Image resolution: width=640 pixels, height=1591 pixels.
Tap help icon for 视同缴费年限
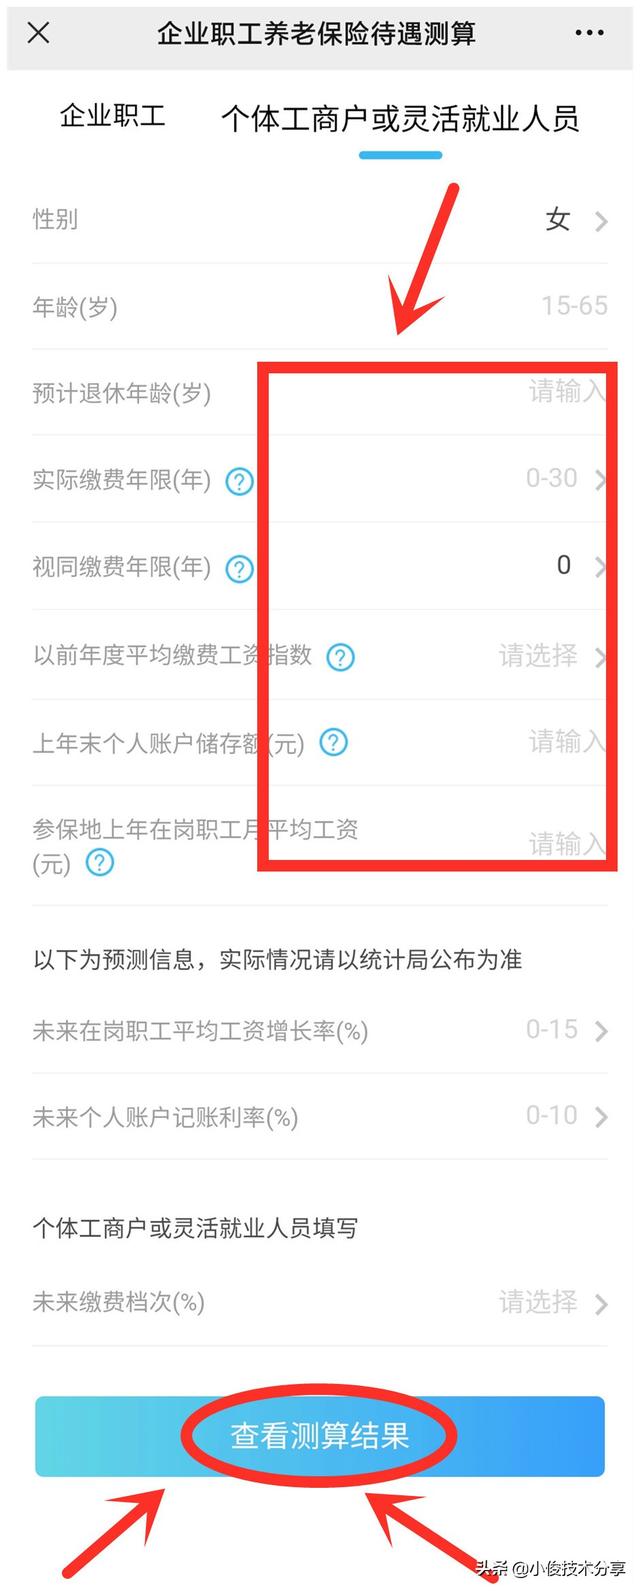[239, 569]
